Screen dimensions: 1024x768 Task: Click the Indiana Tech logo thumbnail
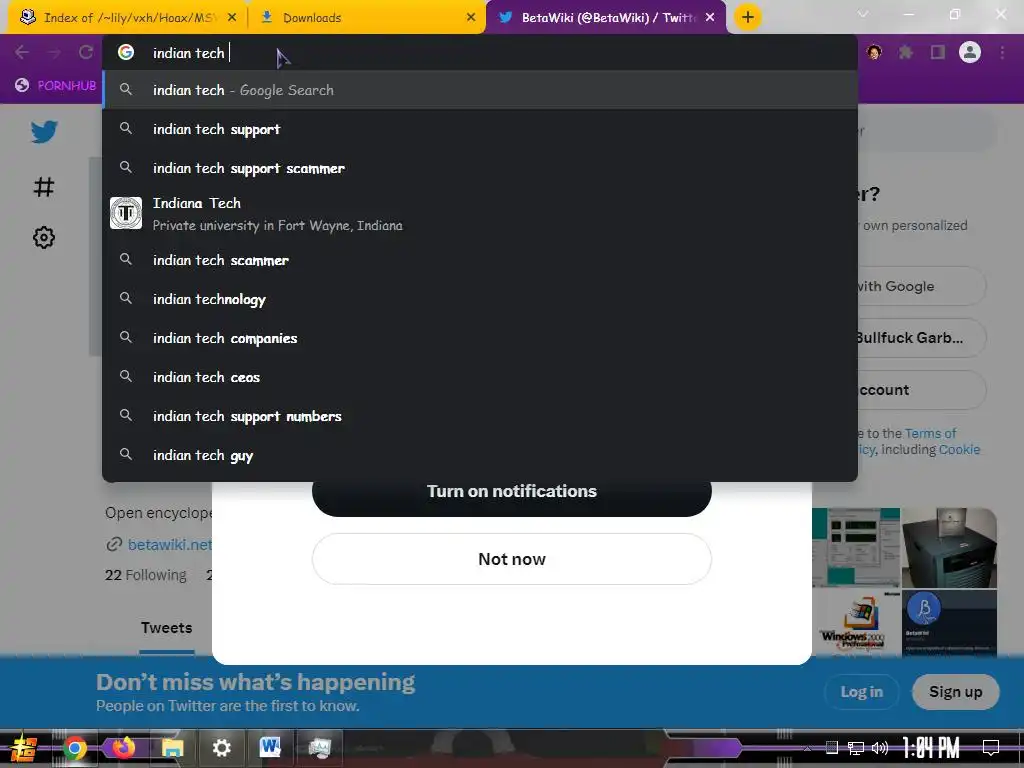coord(125,213)
